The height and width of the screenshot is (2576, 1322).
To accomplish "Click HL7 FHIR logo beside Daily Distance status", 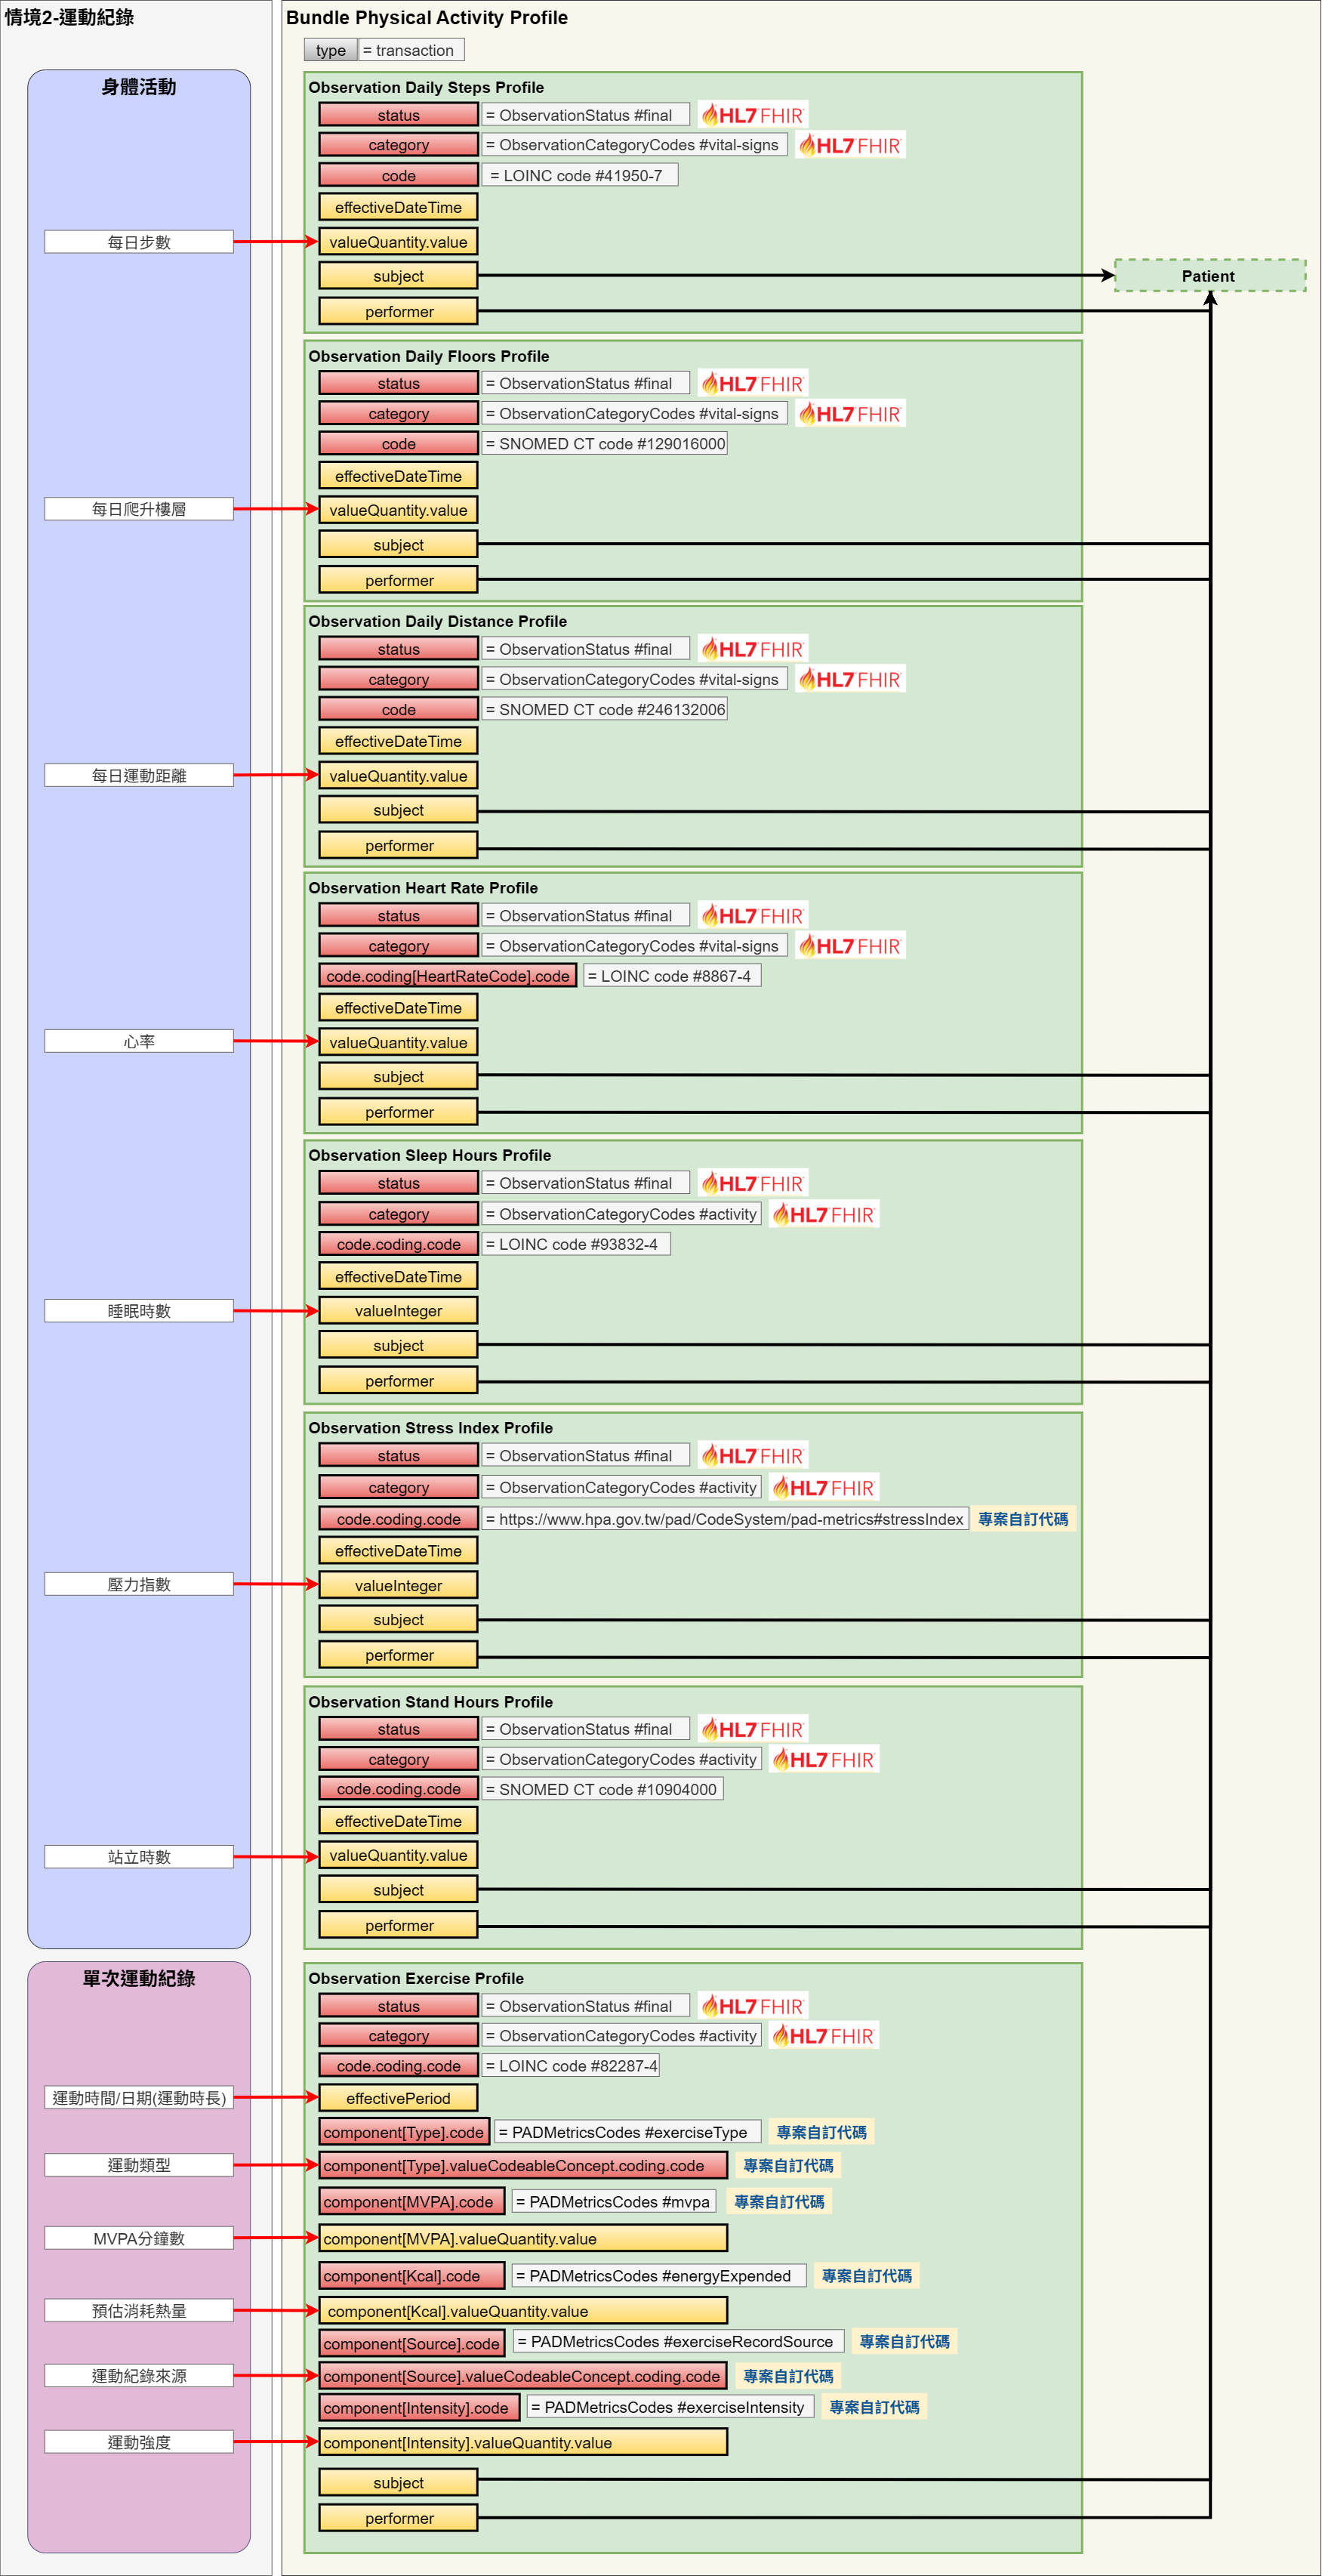I will (x=752, y=649).
